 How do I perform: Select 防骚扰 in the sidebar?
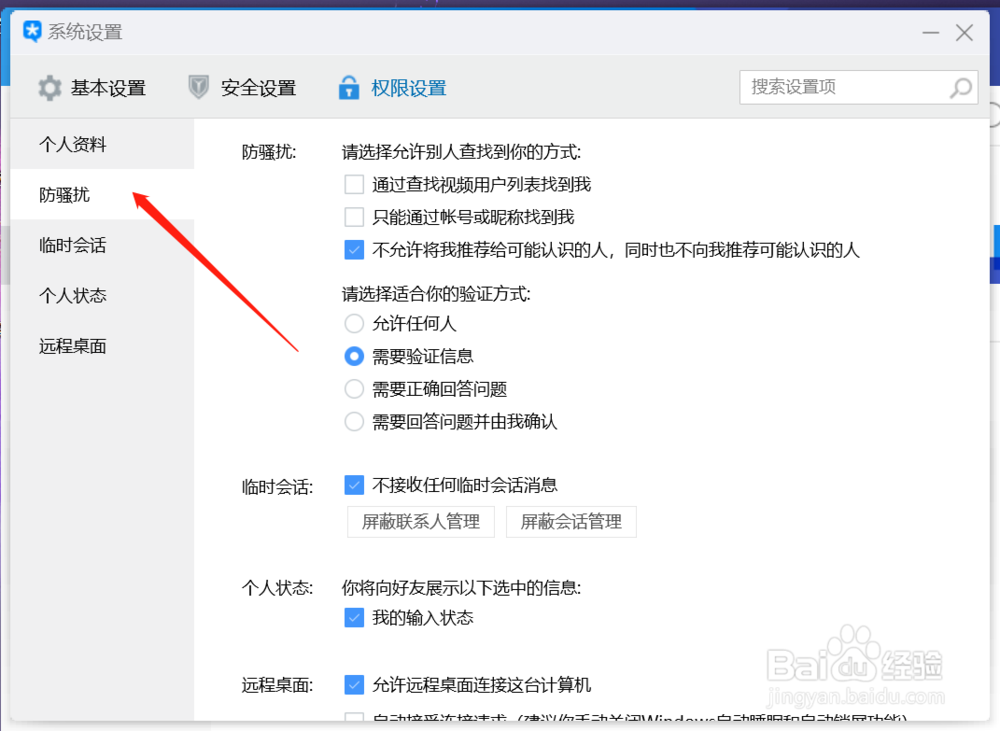click(102, 195)
